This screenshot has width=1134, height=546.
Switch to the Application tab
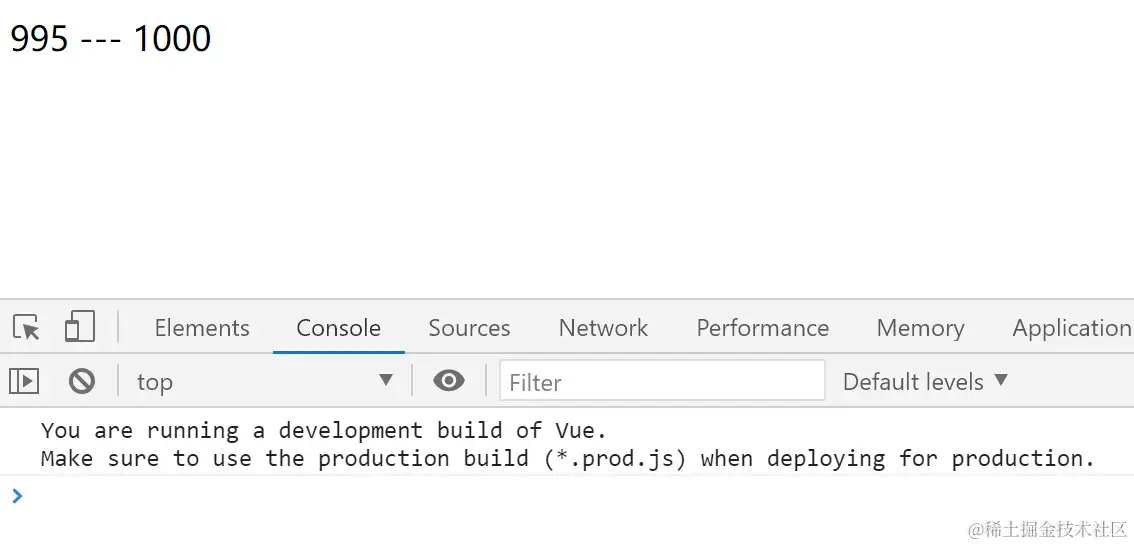point(1071,328)
